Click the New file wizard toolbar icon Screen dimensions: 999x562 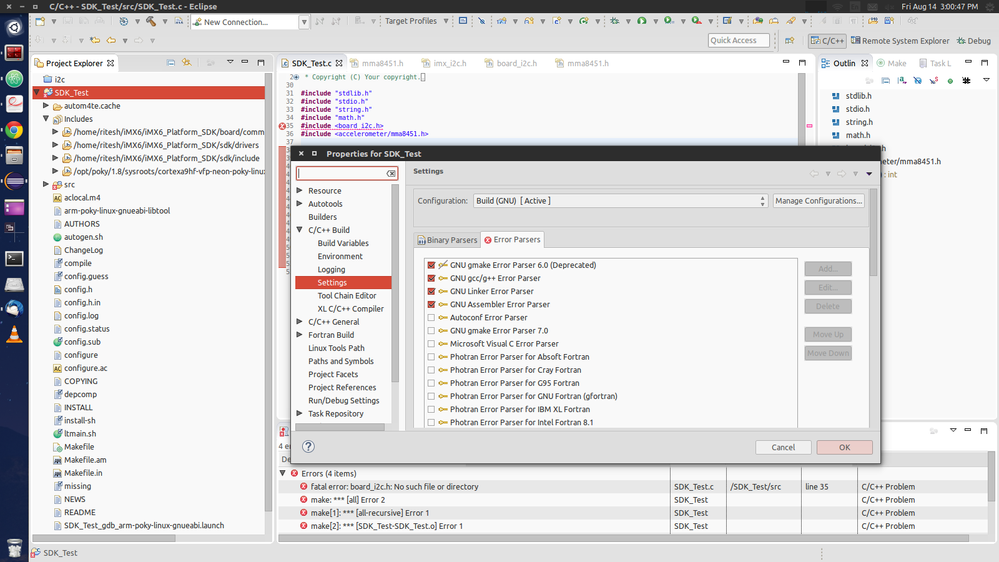tap(40, 21)
